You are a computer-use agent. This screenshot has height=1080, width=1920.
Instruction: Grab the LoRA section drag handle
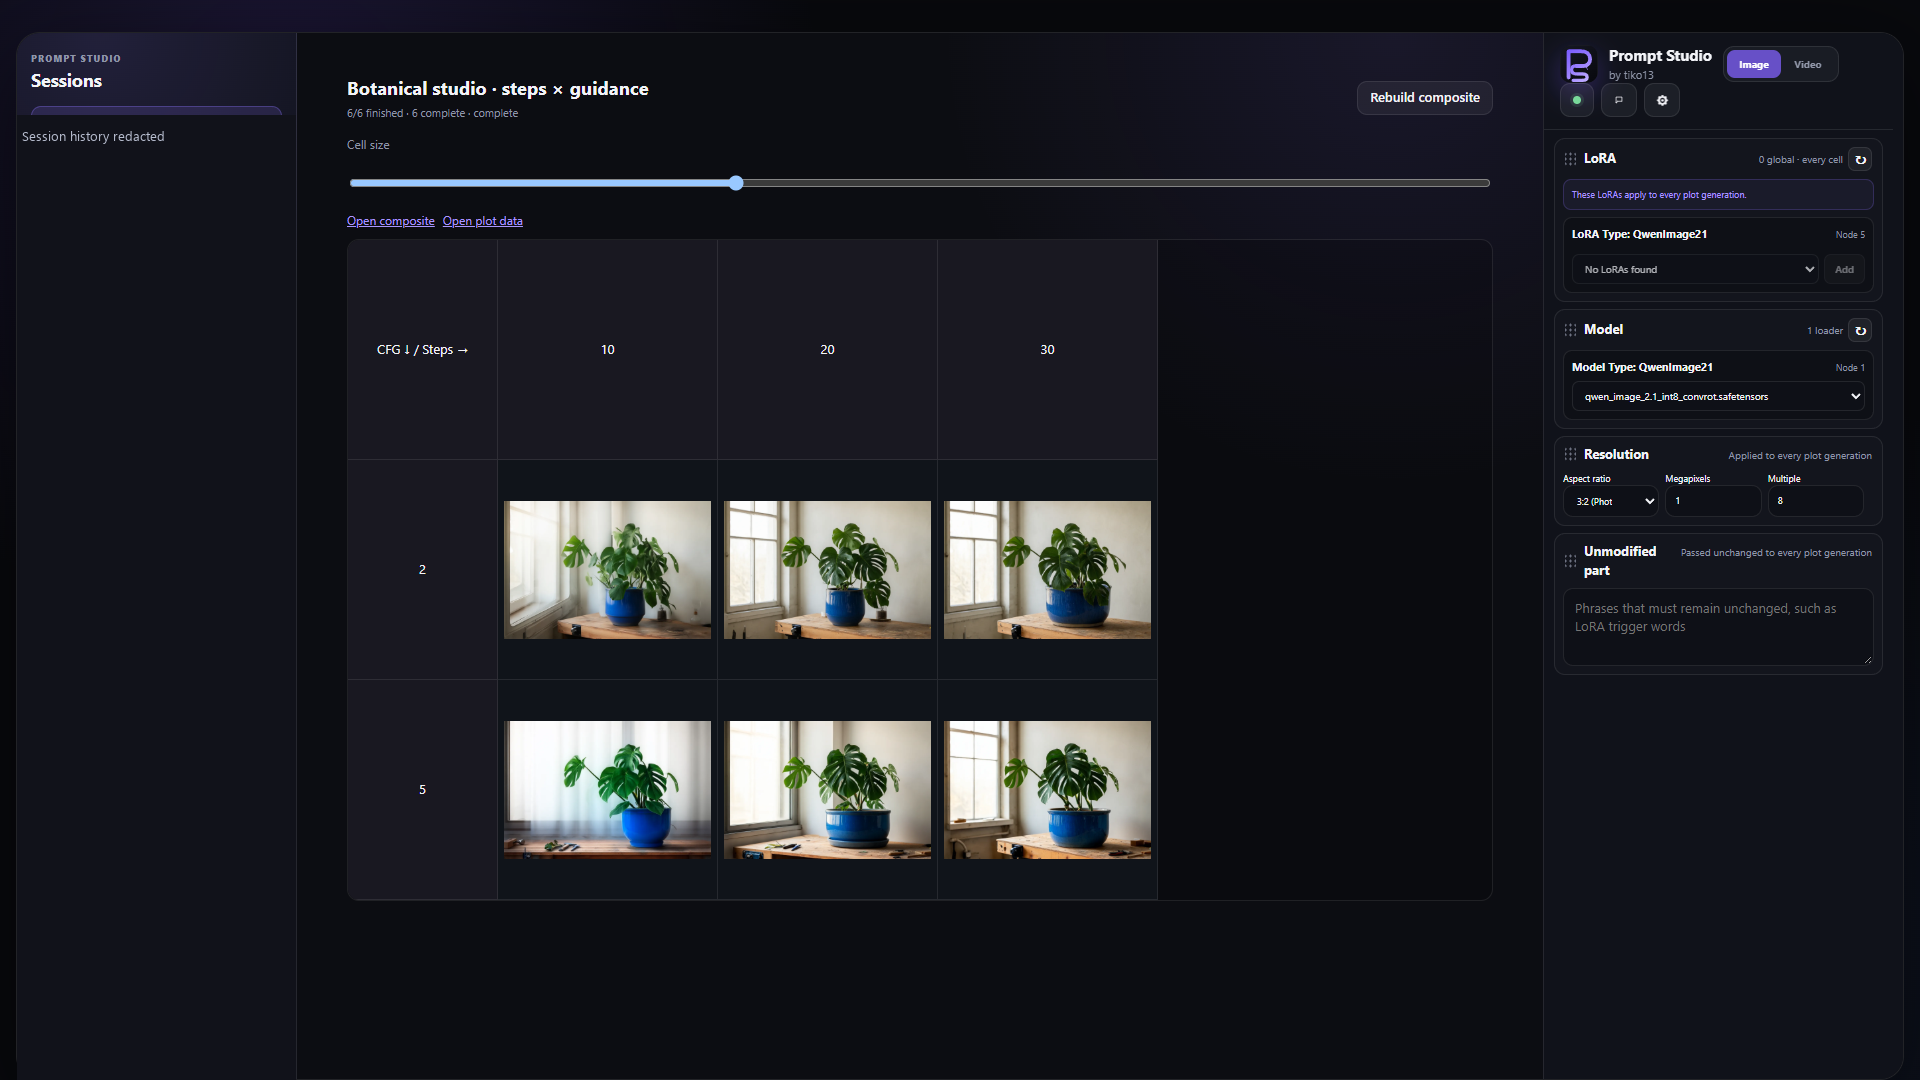(1570, 159)
